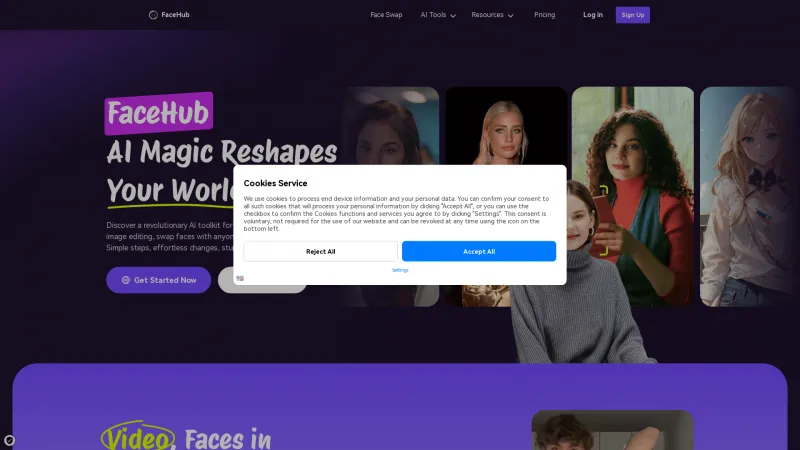This screenshot has height=450, width=800.
Task: Open the Resources menu label
Action: (x=487, y=15)
